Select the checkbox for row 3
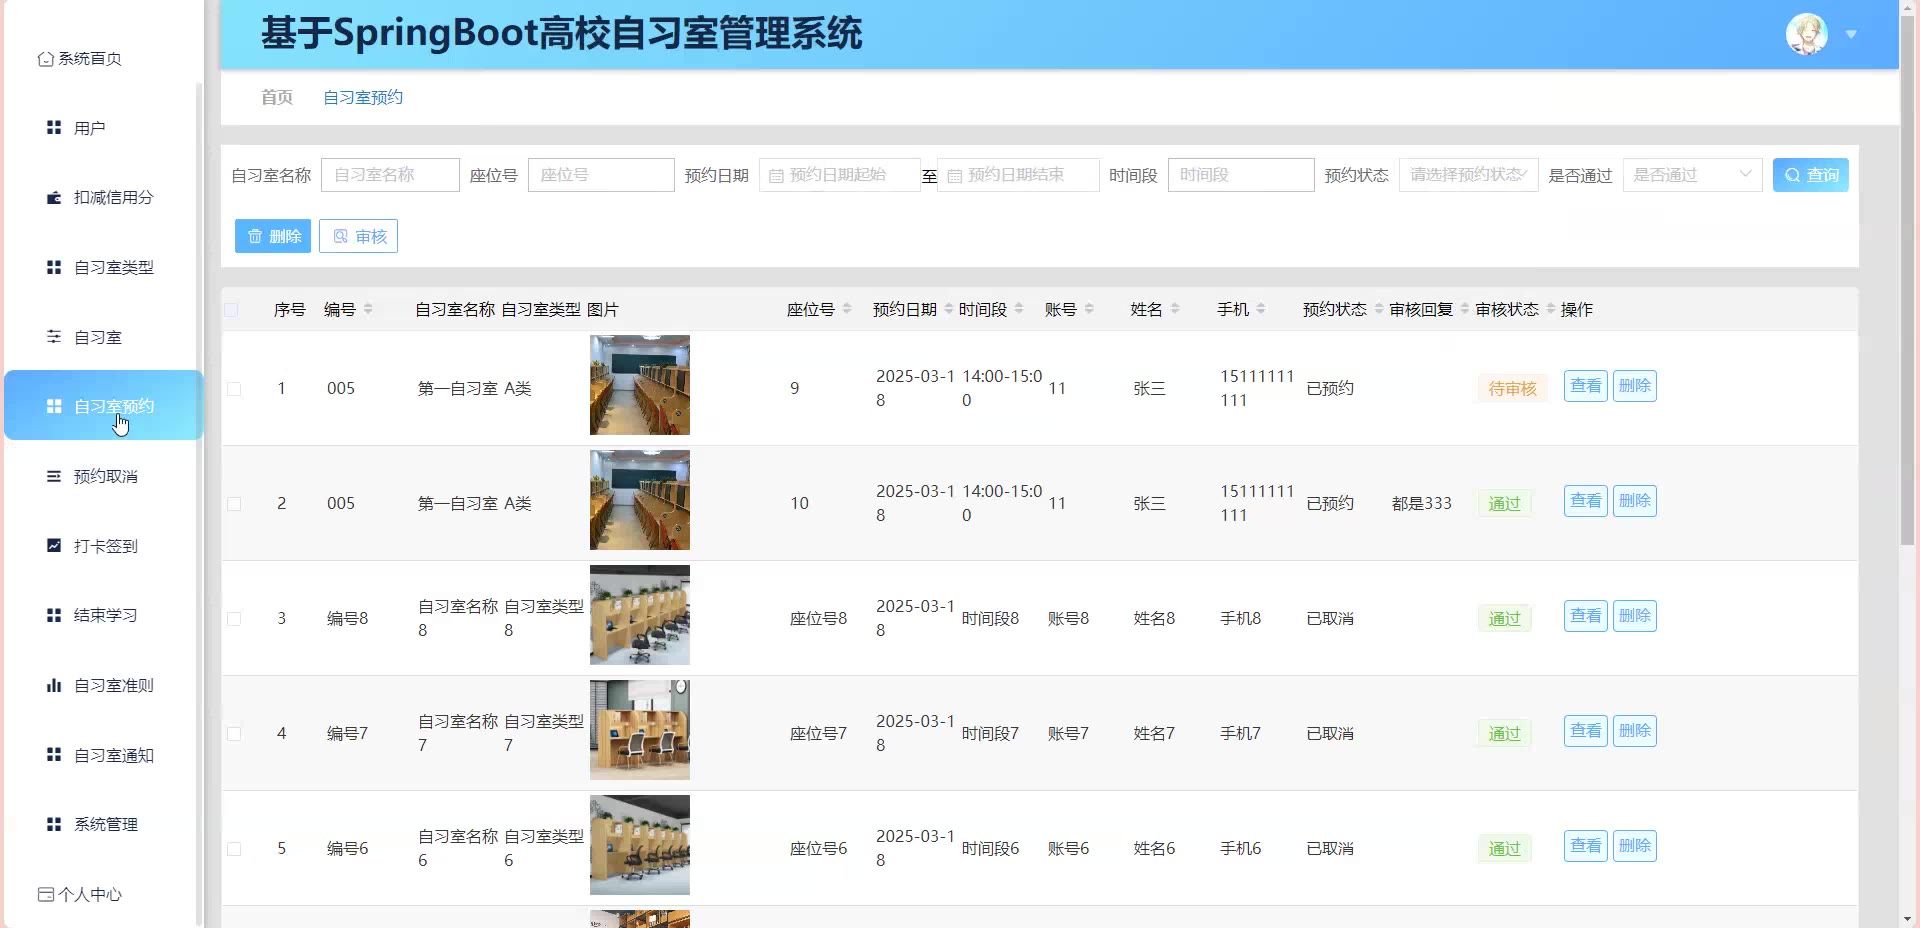This screenshot has height=928, width=1920. pyautogui.click(x=234, y=619)
